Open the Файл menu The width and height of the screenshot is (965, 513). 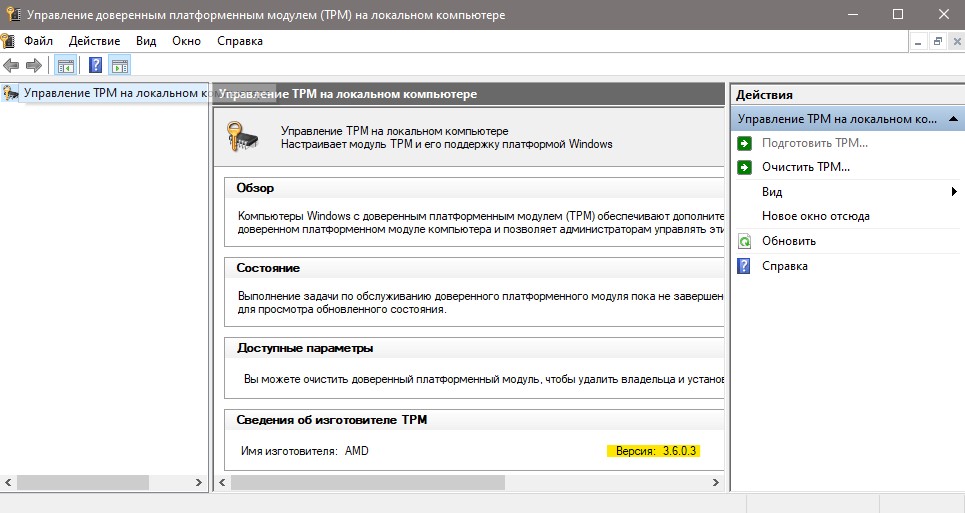coord(38,41)
